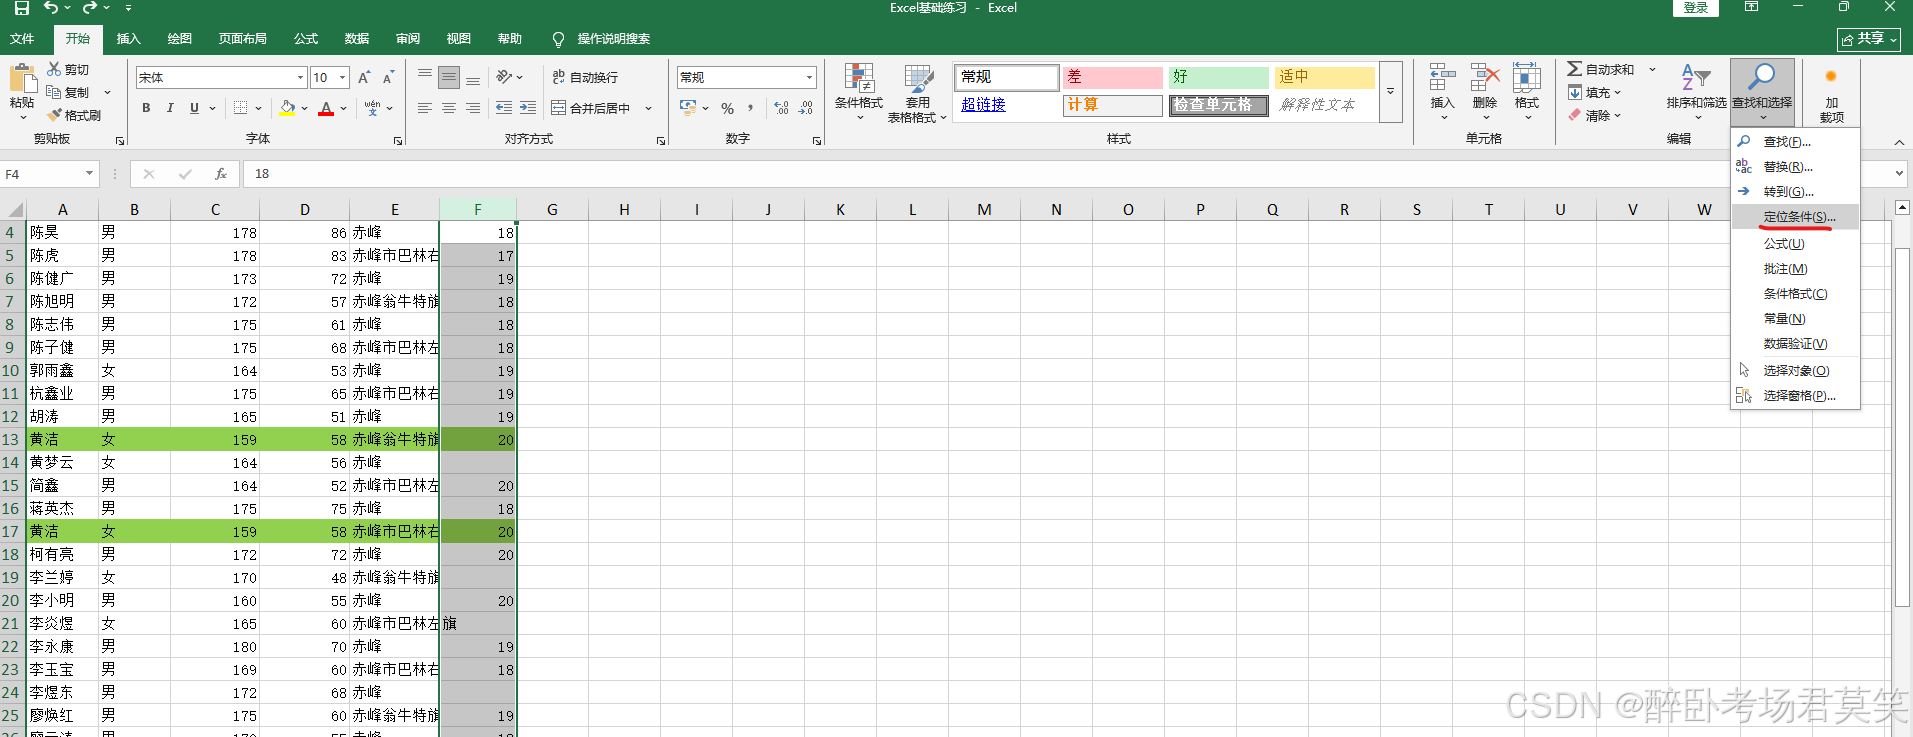Click AutoSum (自动求和)

pos(1600,69)
